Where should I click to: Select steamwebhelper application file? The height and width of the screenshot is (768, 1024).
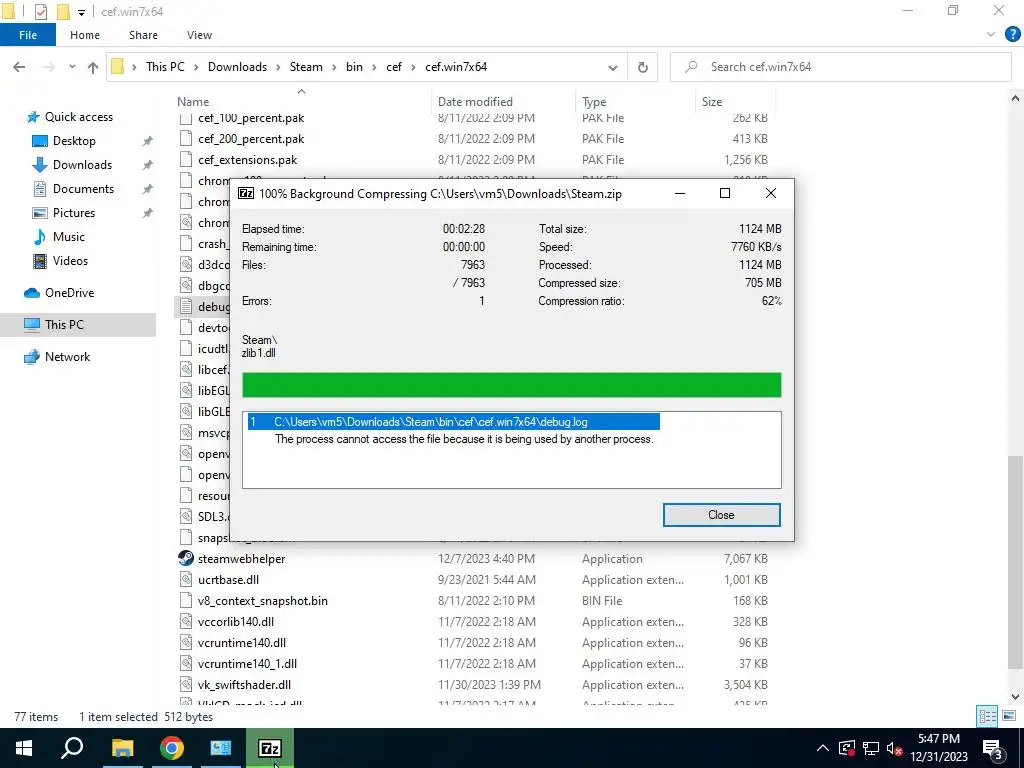click(242, 558)
